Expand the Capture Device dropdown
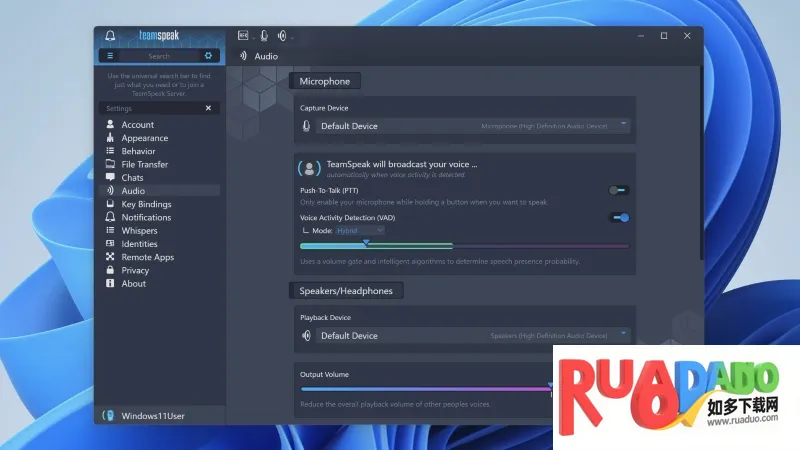800x450 pixels. point(472,126)
